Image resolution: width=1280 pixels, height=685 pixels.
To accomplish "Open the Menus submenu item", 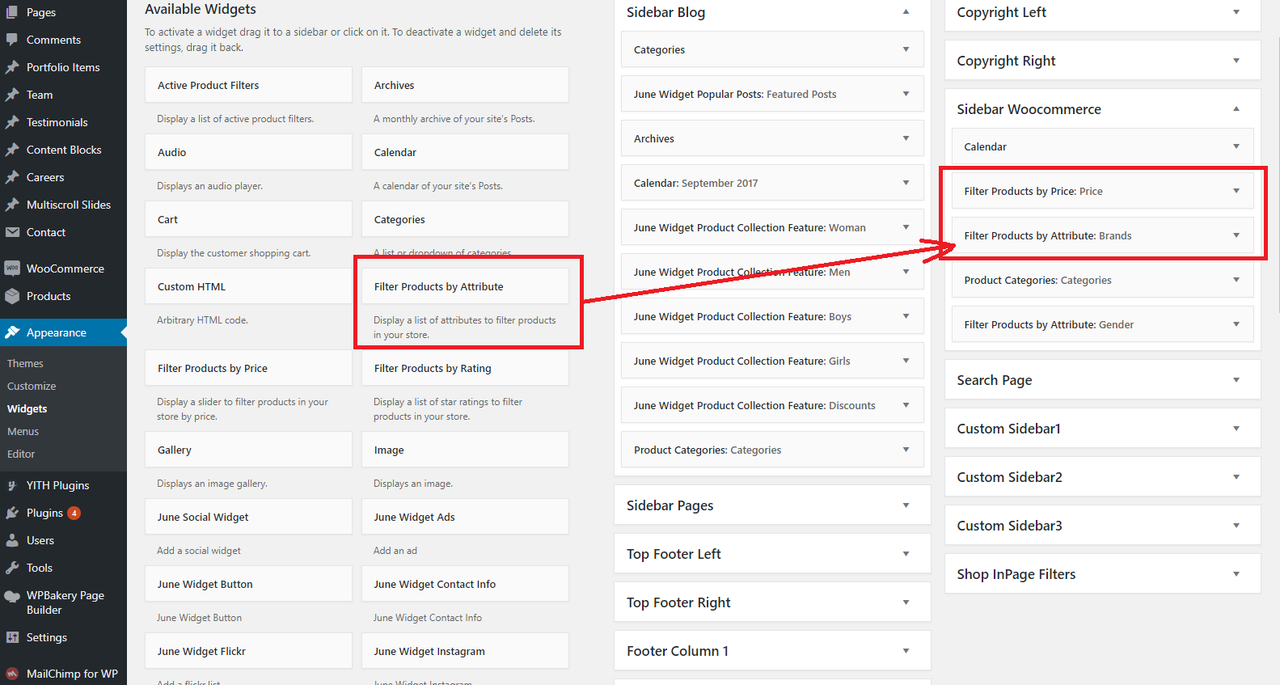I will 23,432.
